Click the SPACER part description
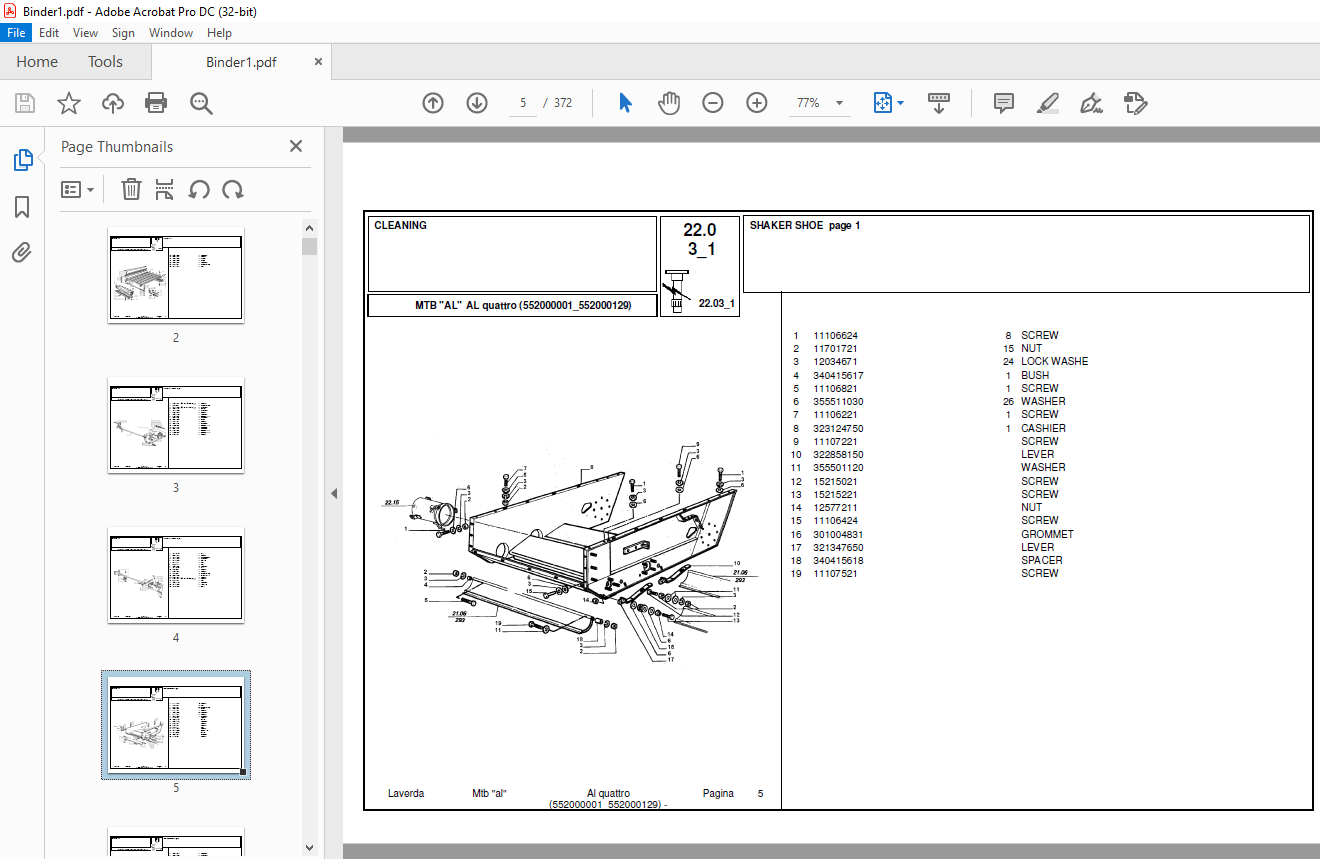The height and width of the screenshot is (859, 1320). [1042, 560]
